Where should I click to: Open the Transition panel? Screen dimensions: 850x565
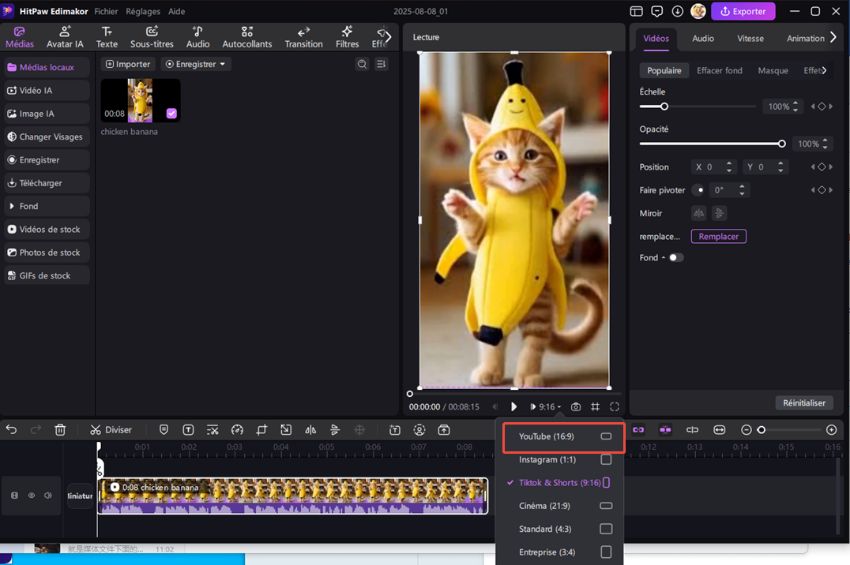(x=304, y=37)
